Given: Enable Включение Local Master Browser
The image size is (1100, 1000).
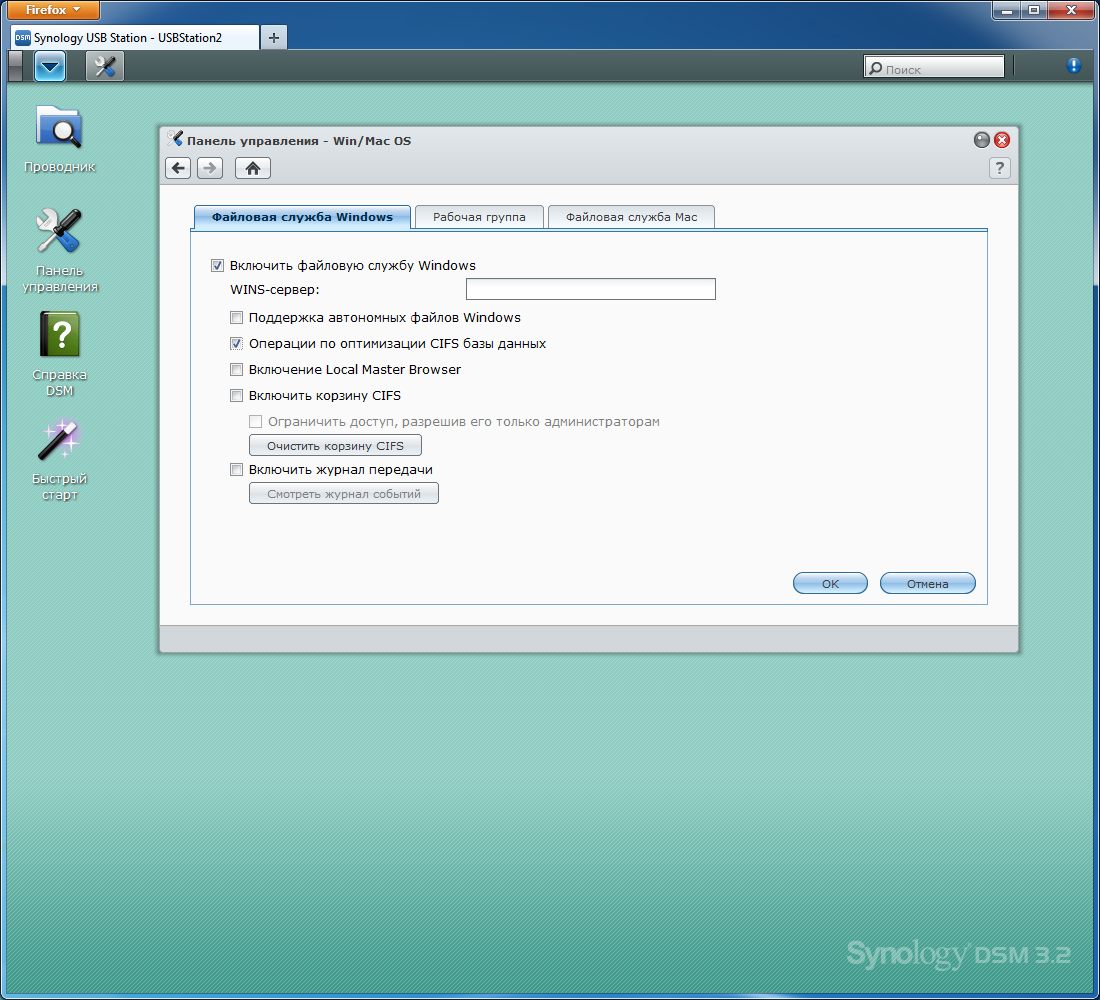Looking at the screenshot, I should [x=236, y=369].
